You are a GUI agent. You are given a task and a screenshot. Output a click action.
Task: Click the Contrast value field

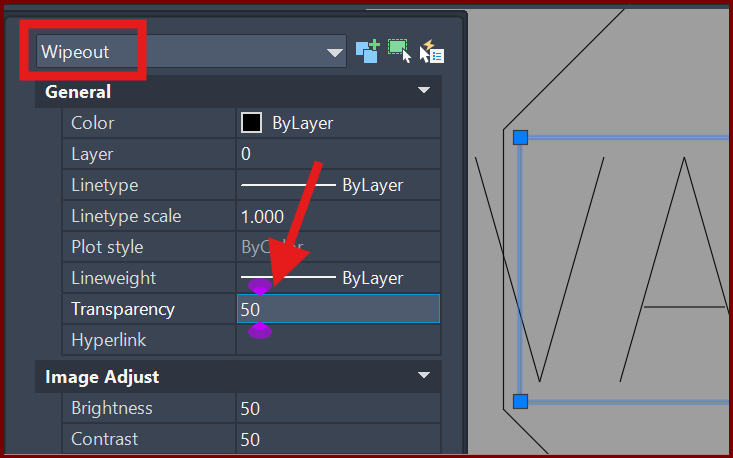337,439
